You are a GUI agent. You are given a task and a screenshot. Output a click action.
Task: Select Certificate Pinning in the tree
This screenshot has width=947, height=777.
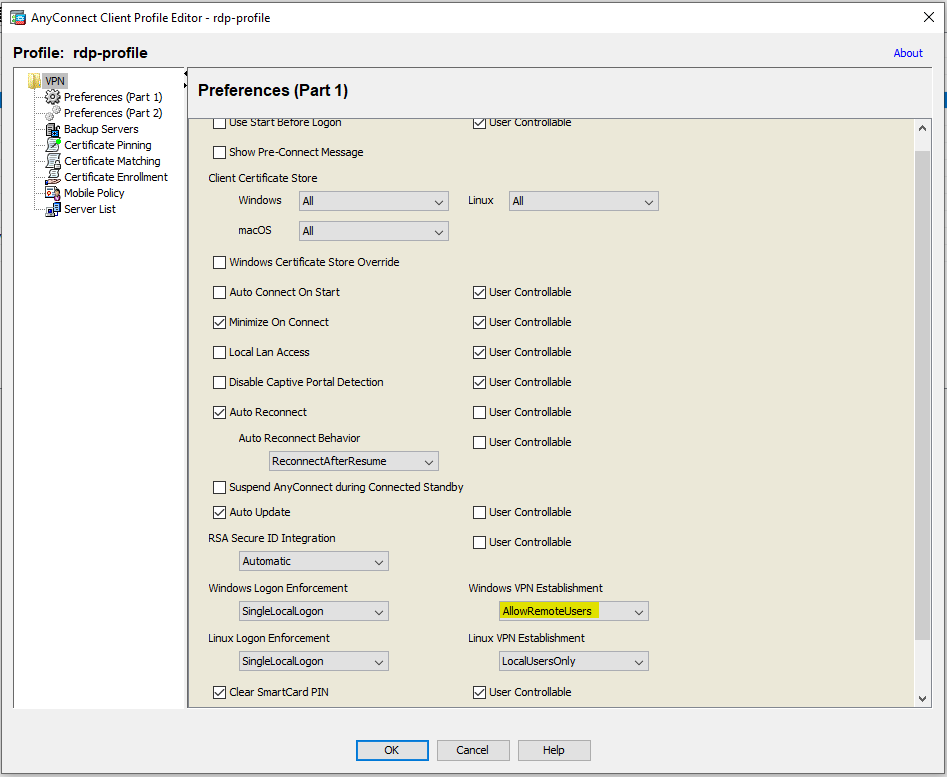click(108, 145)
